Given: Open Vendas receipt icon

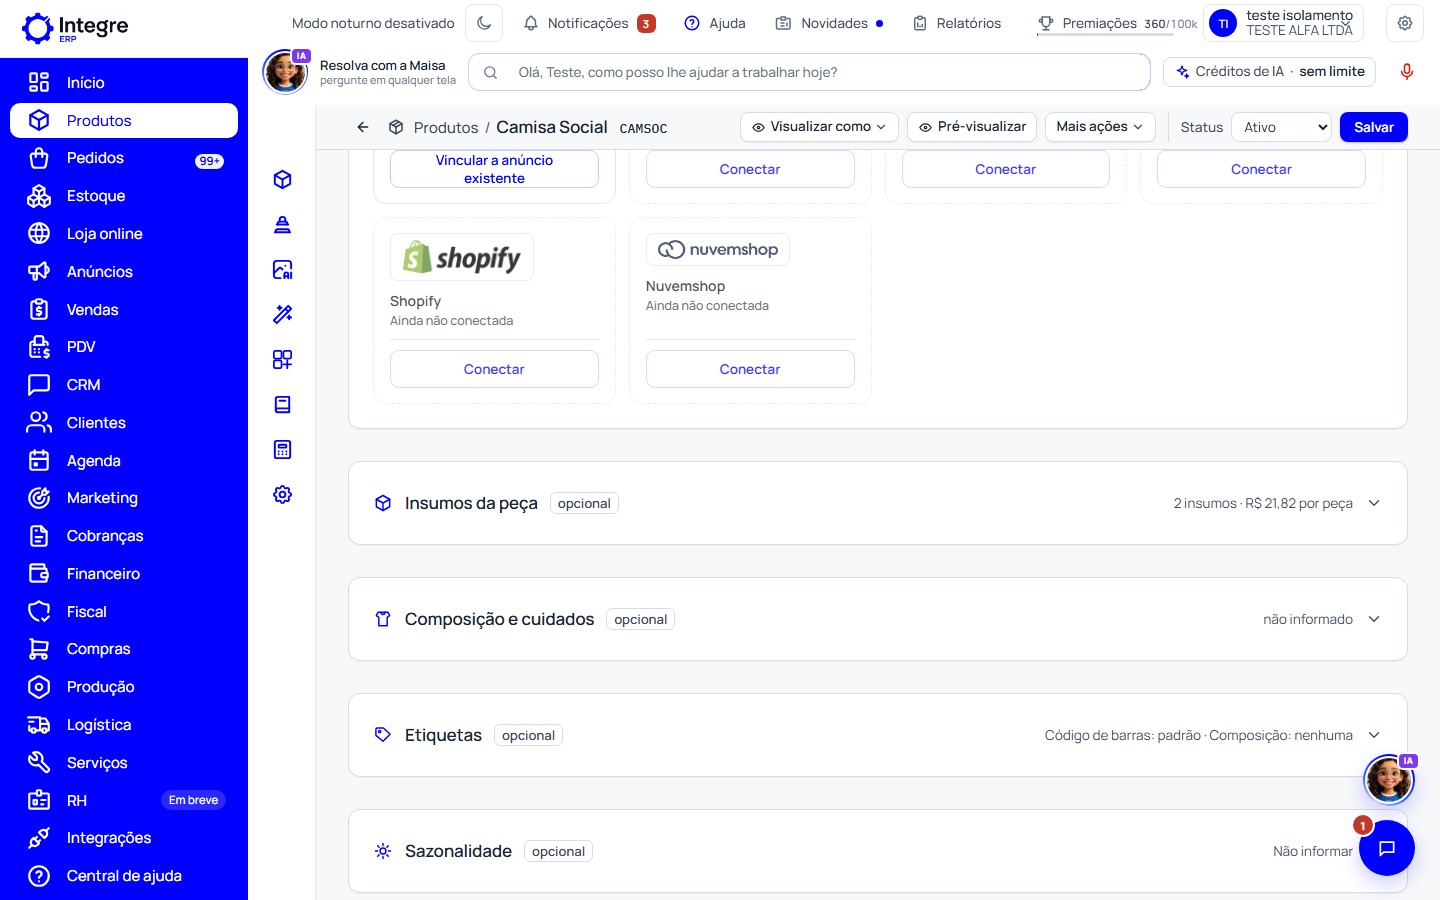Looking at the screenshot, I should 39,310.
